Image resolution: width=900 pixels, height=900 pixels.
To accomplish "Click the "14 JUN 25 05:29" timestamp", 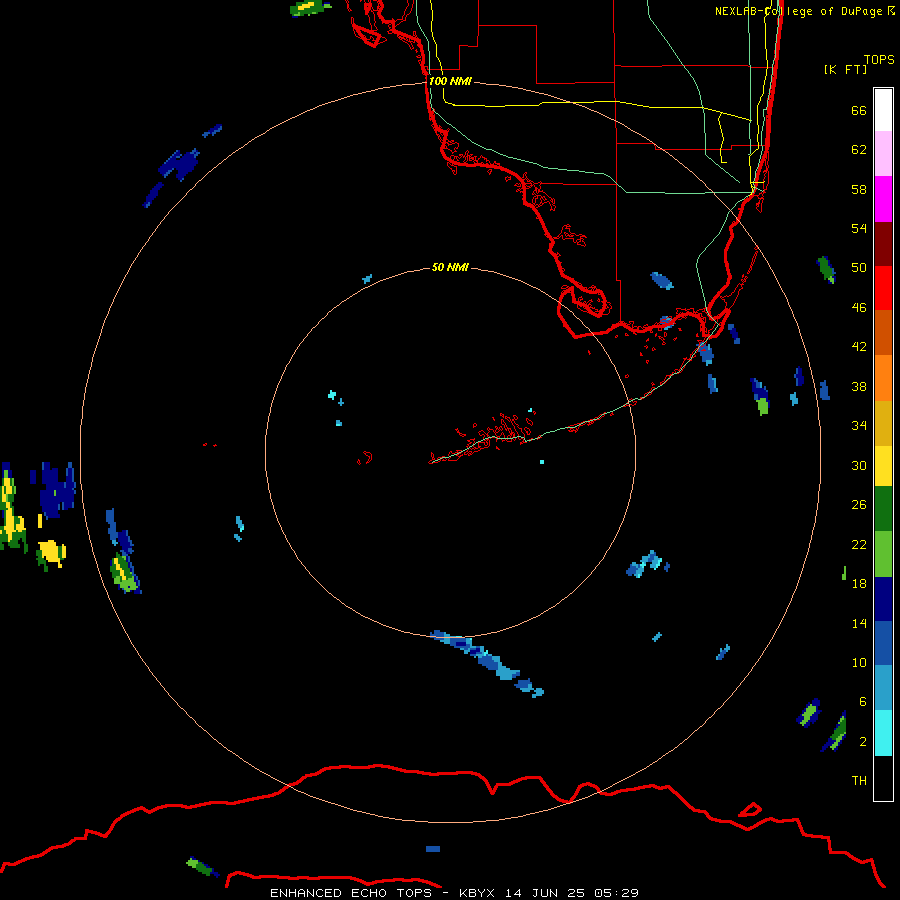I will click(x=572, y=893).
